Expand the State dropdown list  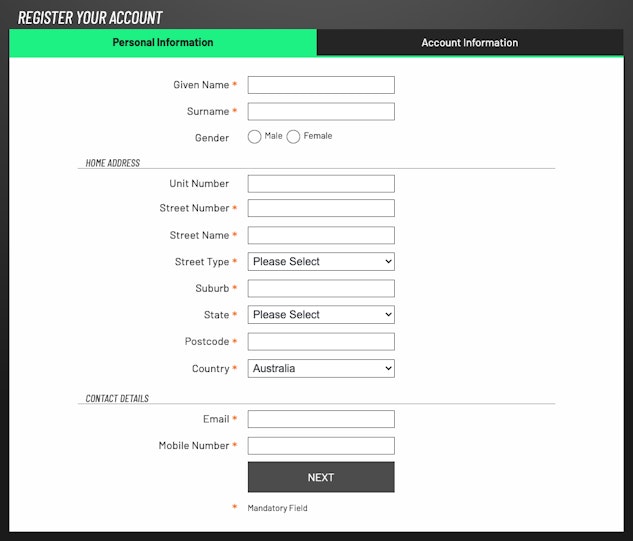point(321,315)
